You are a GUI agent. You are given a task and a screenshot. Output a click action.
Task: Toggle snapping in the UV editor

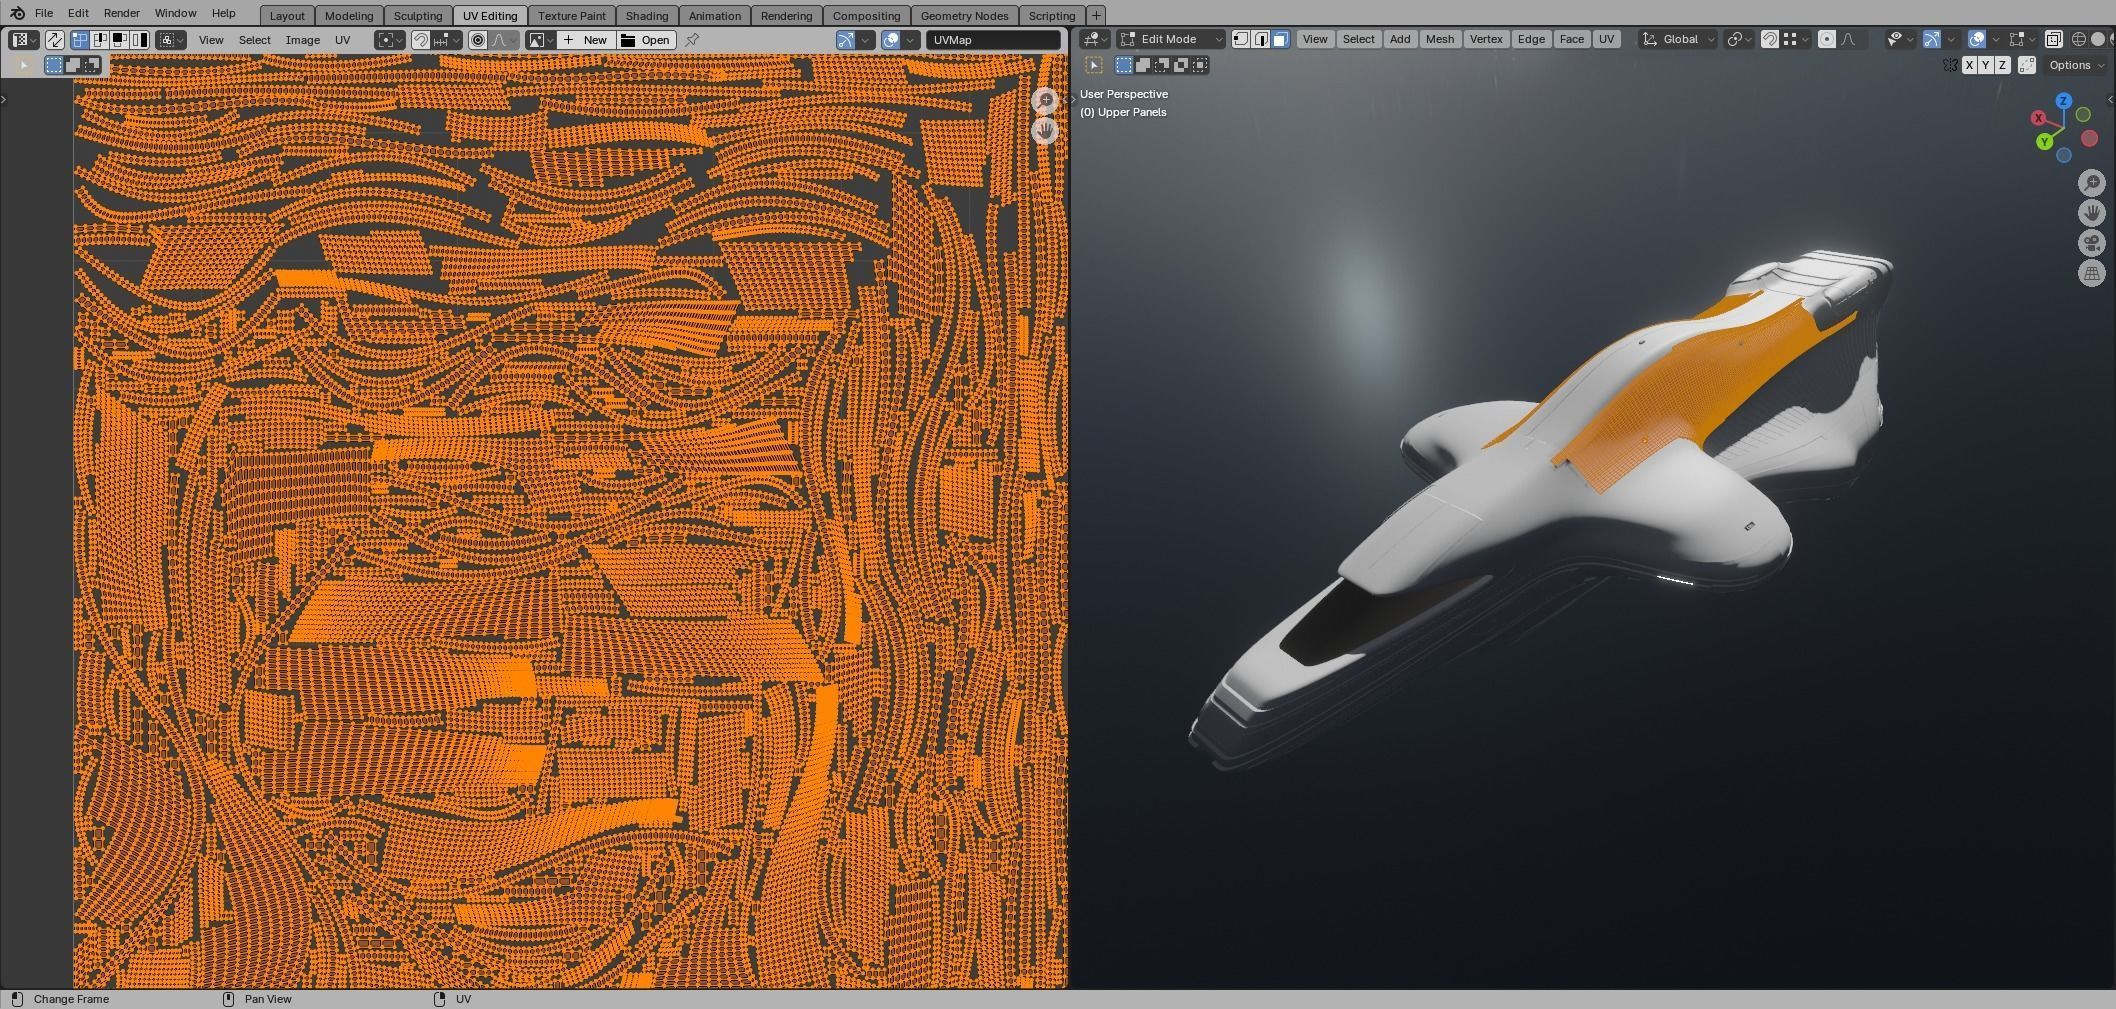coord(421,40)
